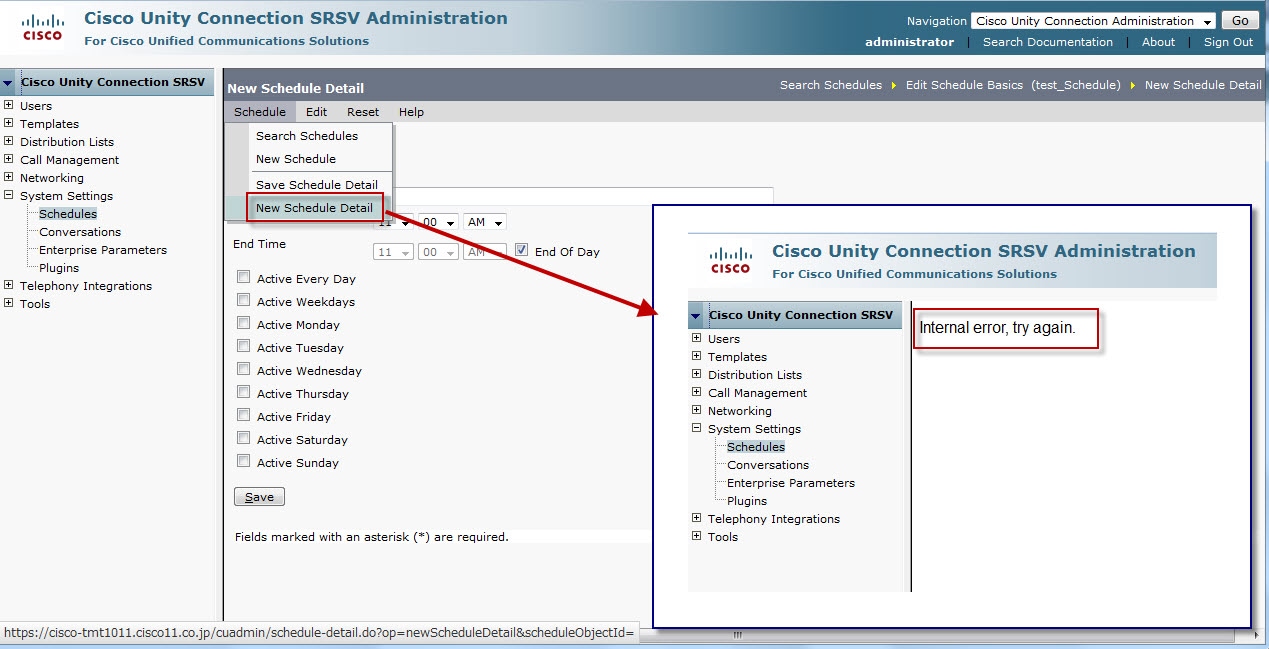This screenshot has height=649, width=1269.
Task: Check Active Sunday checkbox
Action: pyautogui.click(x=243, y=461)
